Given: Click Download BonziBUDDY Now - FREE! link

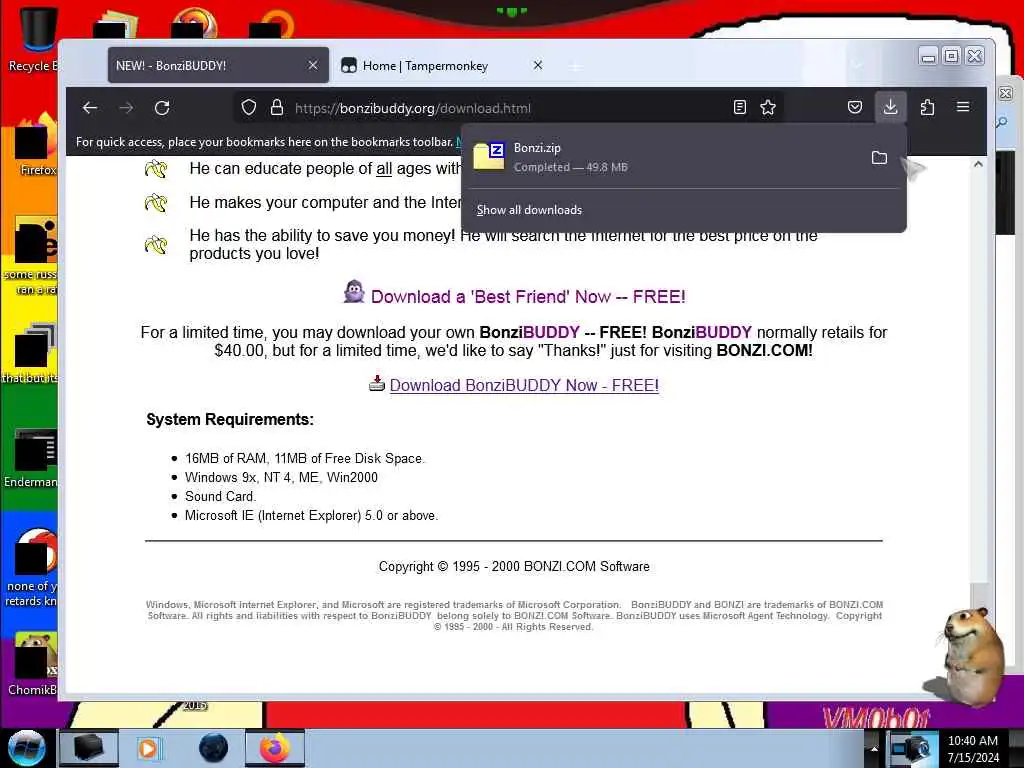Looking at the screenshot, I should click(524, 385).
